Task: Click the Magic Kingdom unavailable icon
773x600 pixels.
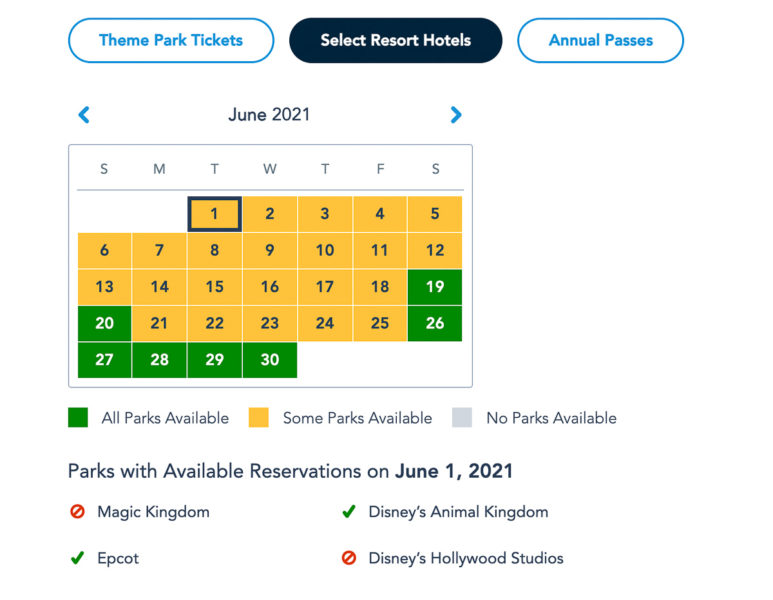Action: point(77,512)
